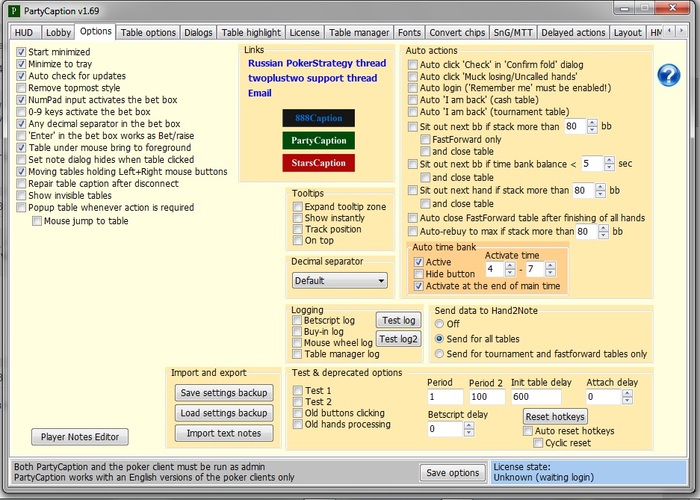Enable 0-9 keys activate the bet box
Screen dimensions: 700x500
pos(21,112)
